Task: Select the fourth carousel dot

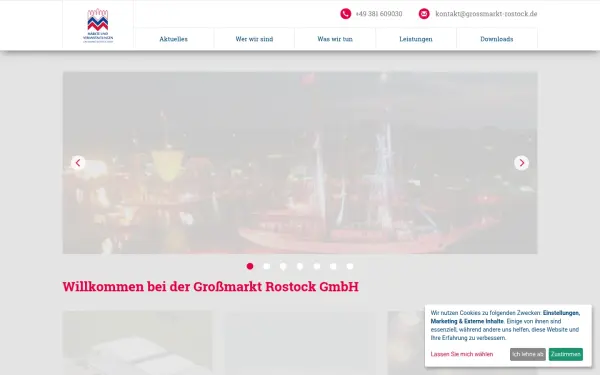Action: (x=300, y=266)
